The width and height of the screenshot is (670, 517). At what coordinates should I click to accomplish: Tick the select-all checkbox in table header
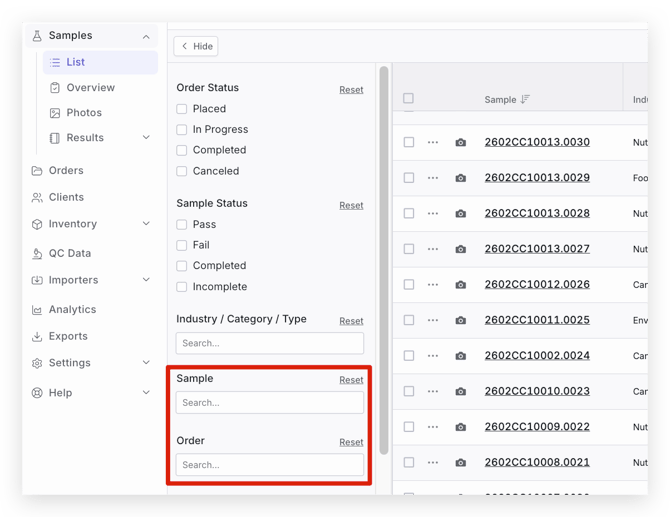(408, 99)
